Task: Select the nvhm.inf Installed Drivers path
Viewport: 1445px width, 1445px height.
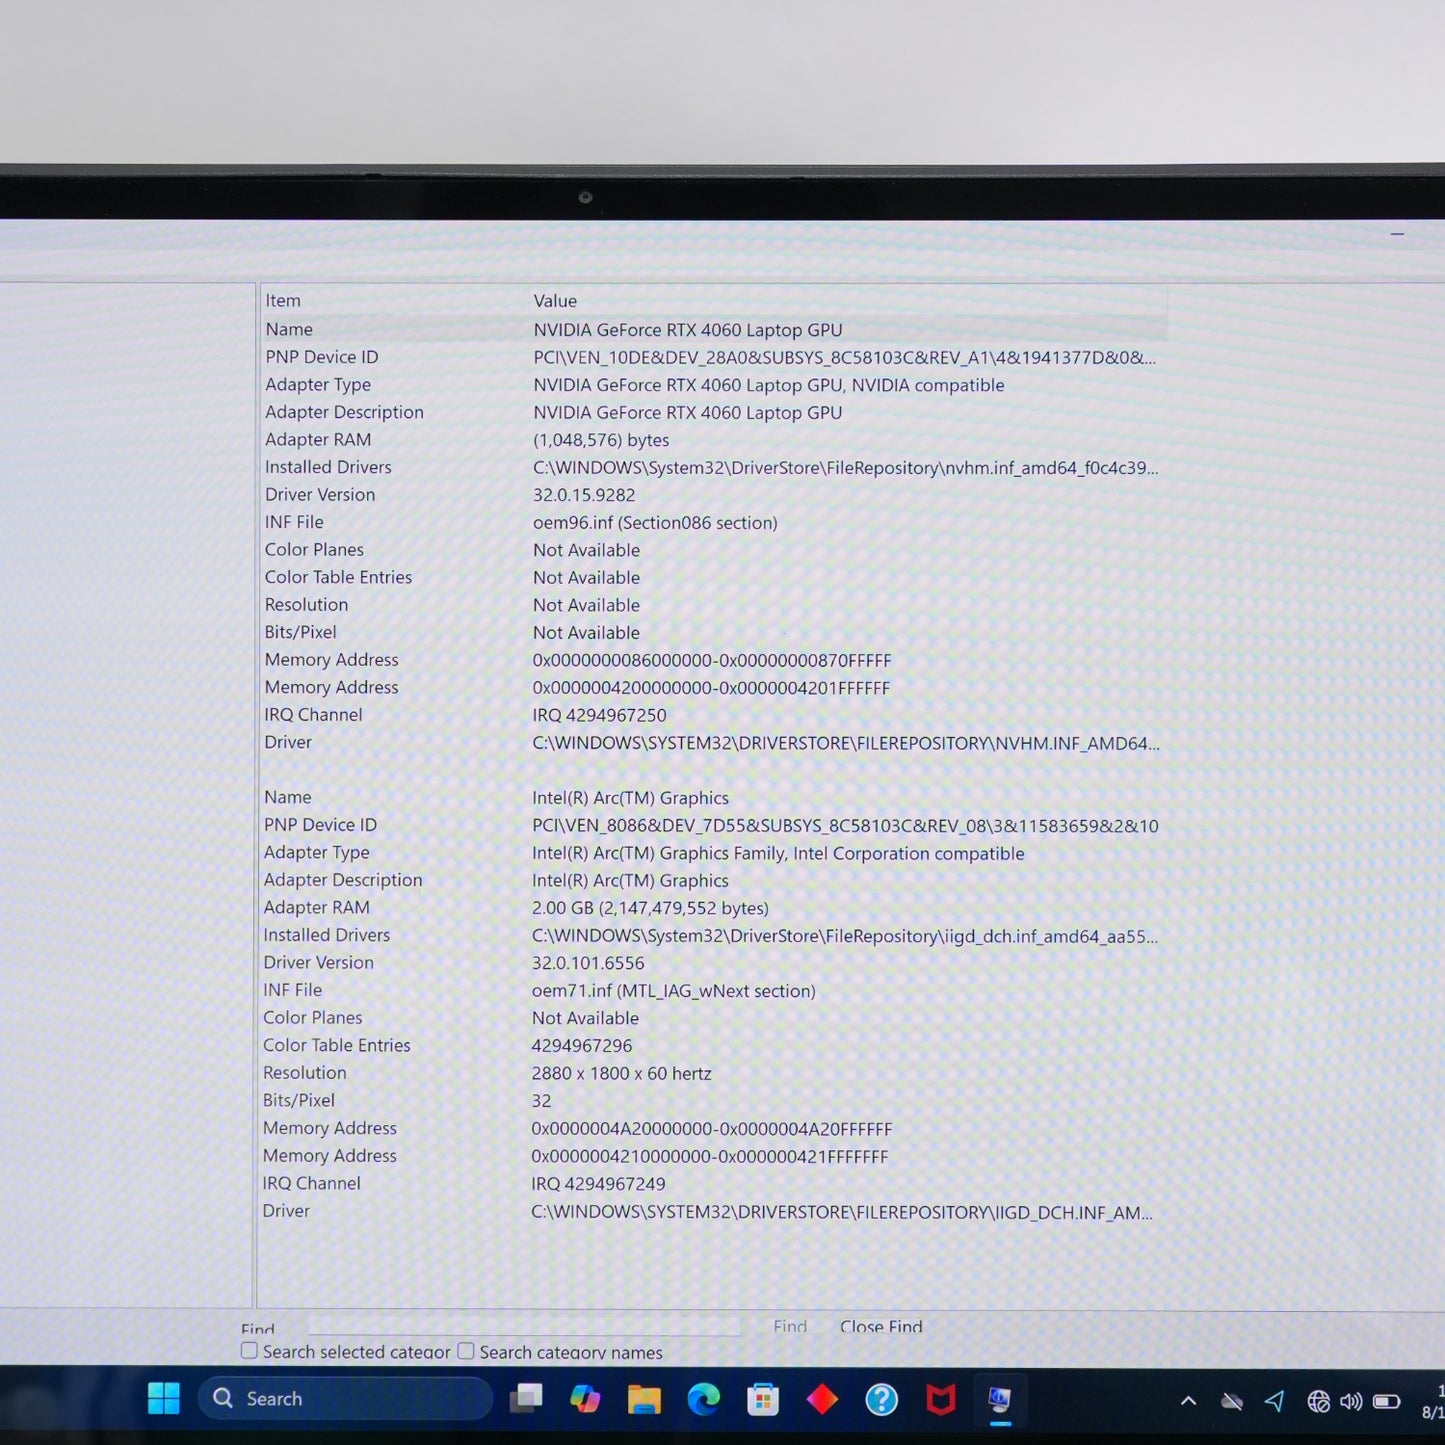Action: 846,468
